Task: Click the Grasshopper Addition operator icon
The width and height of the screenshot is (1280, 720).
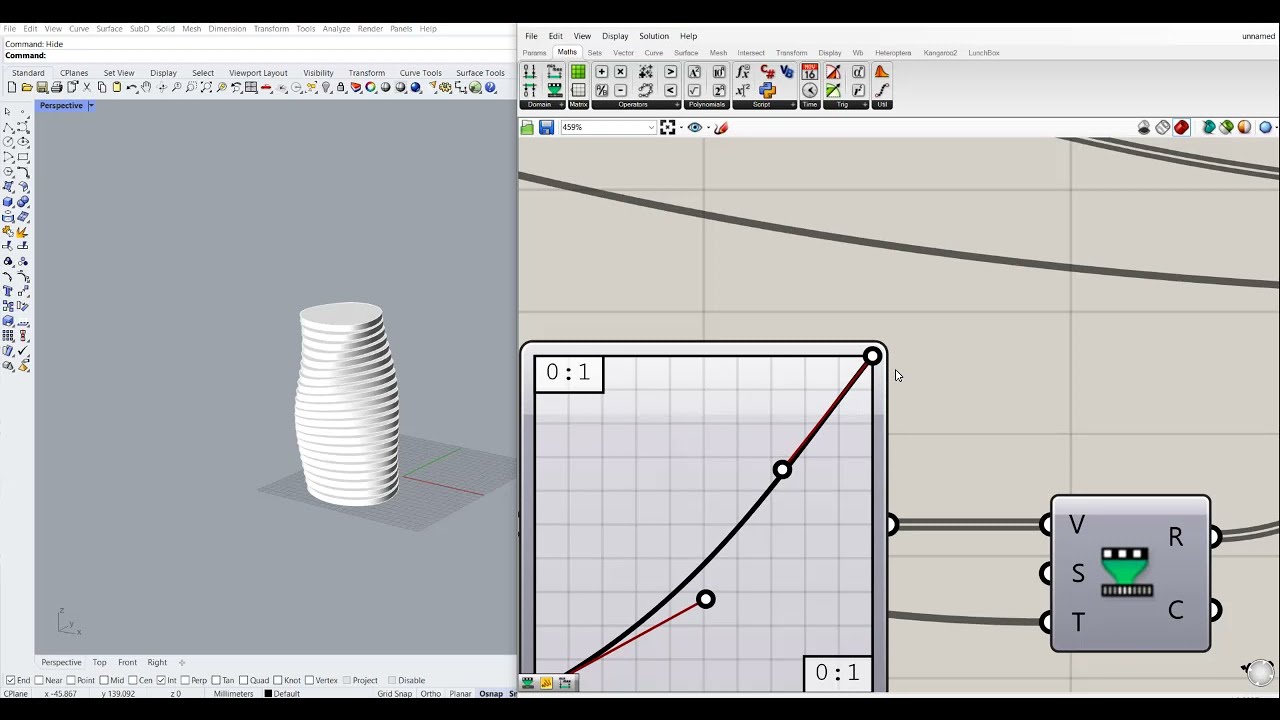Action: pyautogui.click(x=601, y=72)
